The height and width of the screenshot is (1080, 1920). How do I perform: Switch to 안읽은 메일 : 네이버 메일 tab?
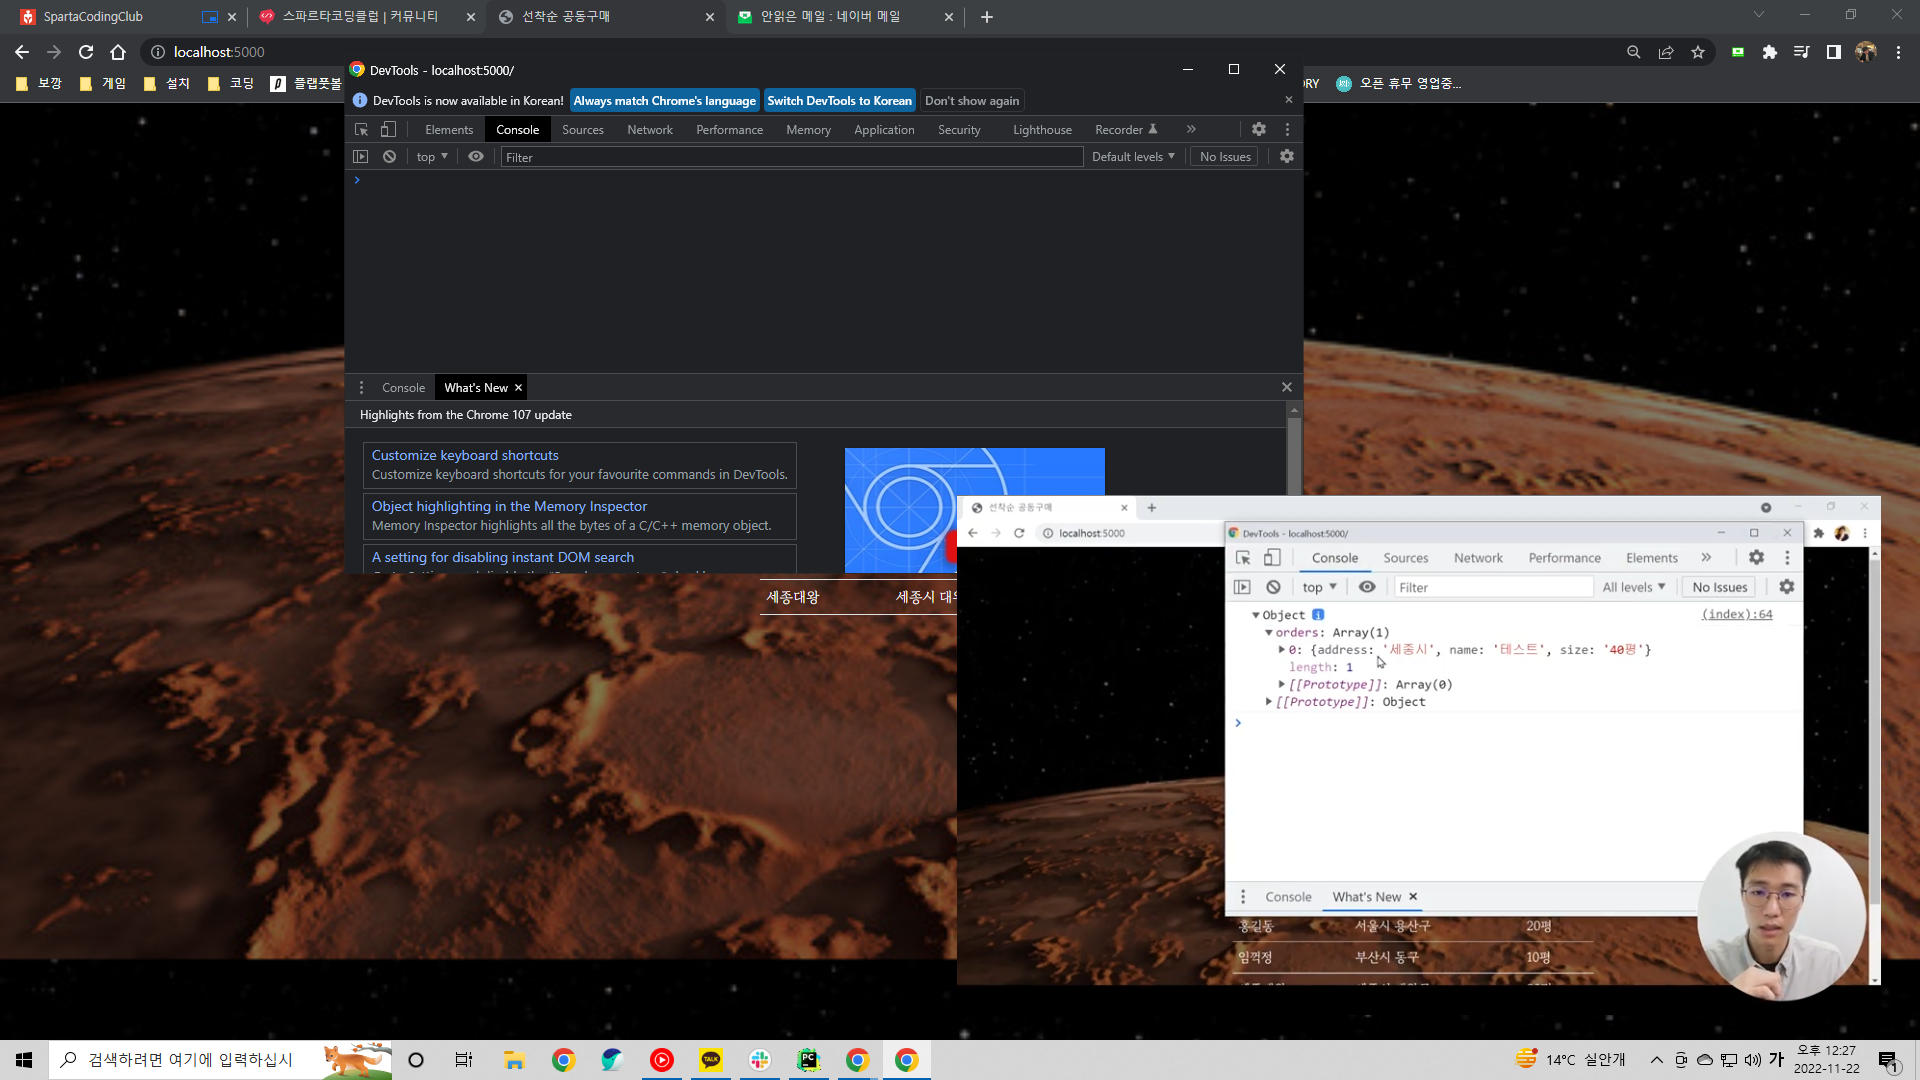click(x=843, y=17)
